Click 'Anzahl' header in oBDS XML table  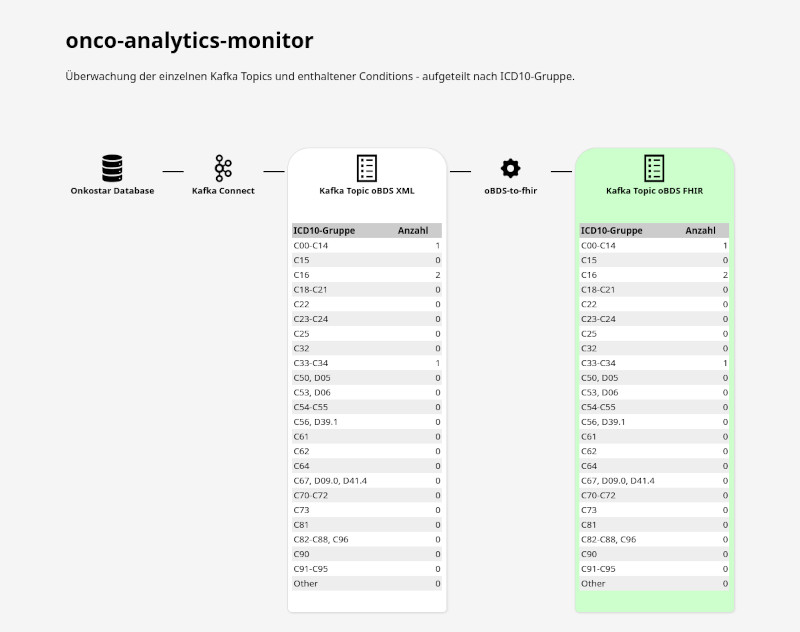(413, 231)
